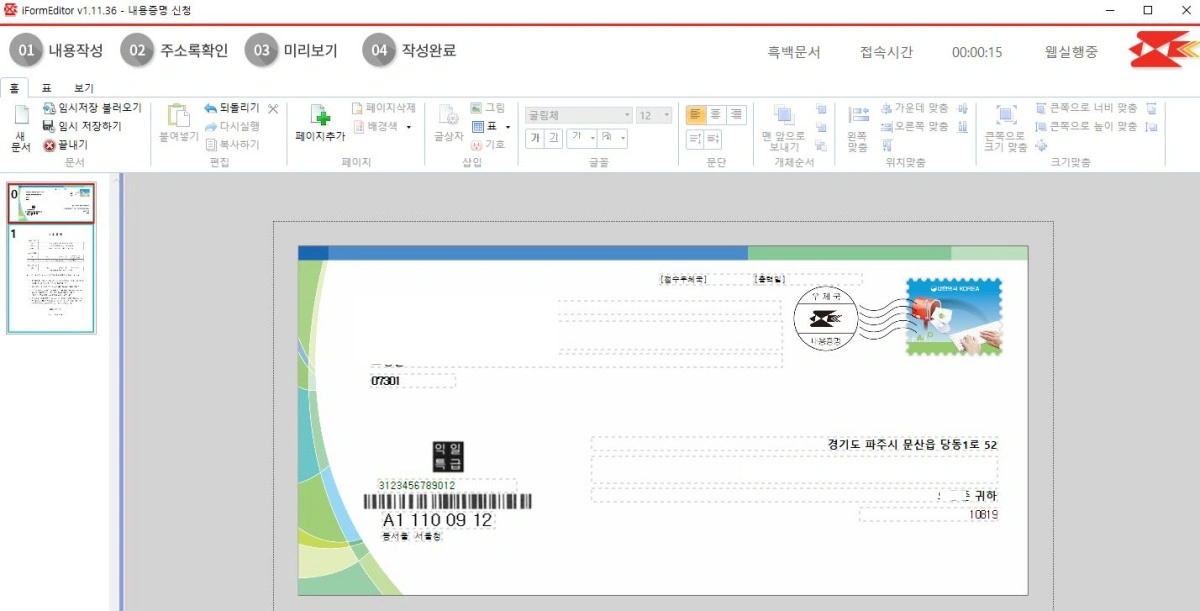Toggle bold with the 가 icon
This screenshot has width=1200, height=611.
pos(536,137)
